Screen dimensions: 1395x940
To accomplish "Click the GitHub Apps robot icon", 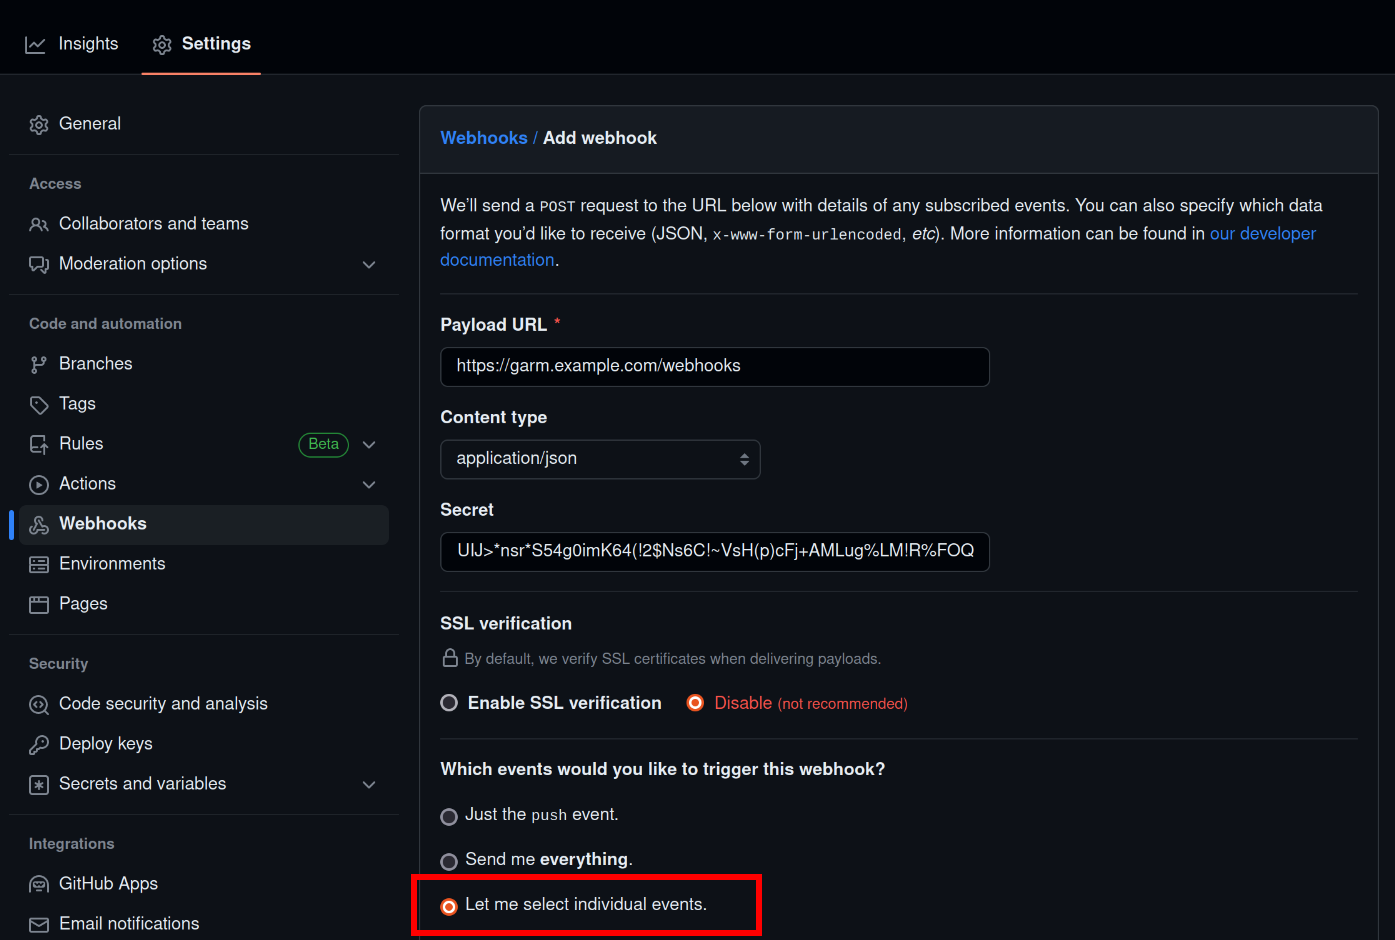I will (39, 885).
